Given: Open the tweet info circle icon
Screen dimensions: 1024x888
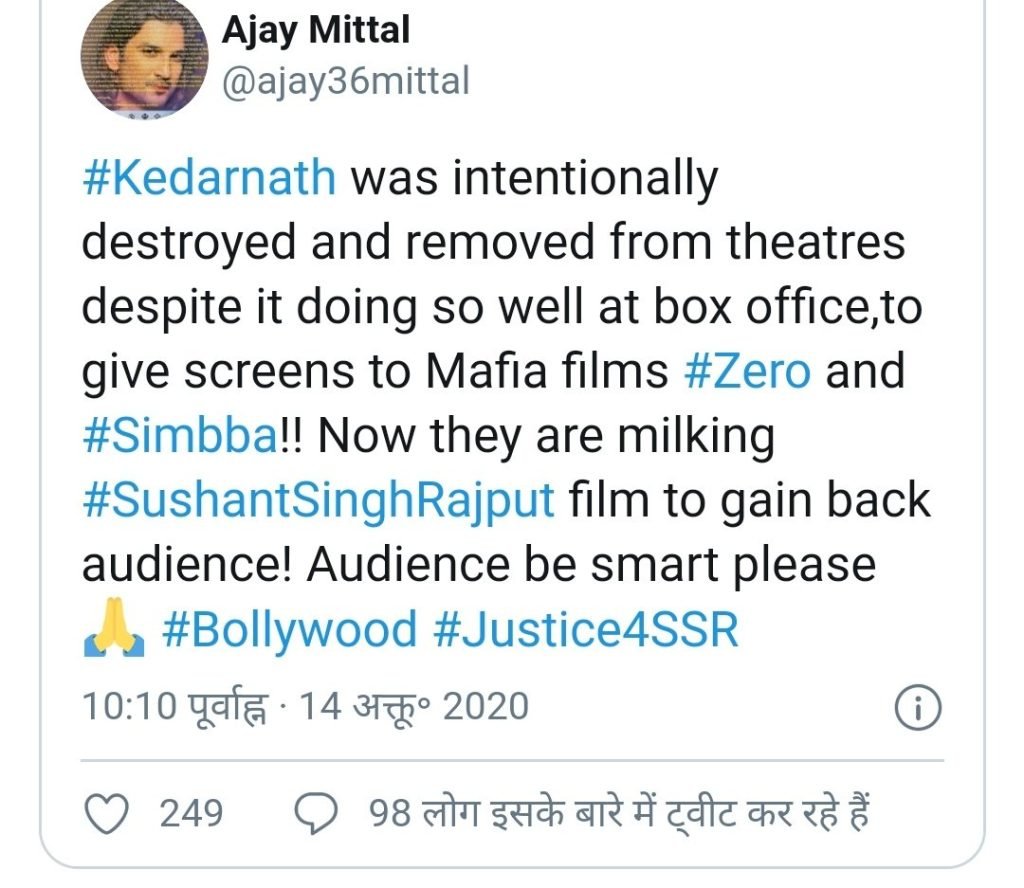Looking at the screenshot, I should pyautogui.click(x=917, y=709).
